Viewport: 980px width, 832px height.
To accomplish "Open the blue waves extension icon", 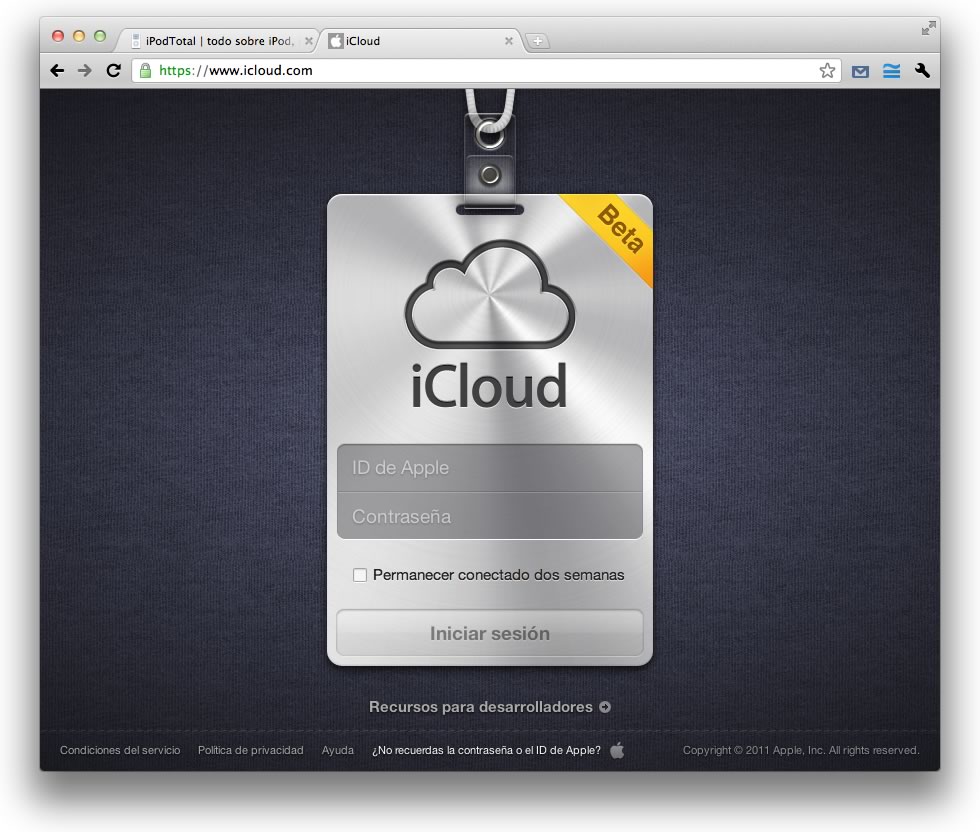I will pyautogui.click(x=891, y=71).
